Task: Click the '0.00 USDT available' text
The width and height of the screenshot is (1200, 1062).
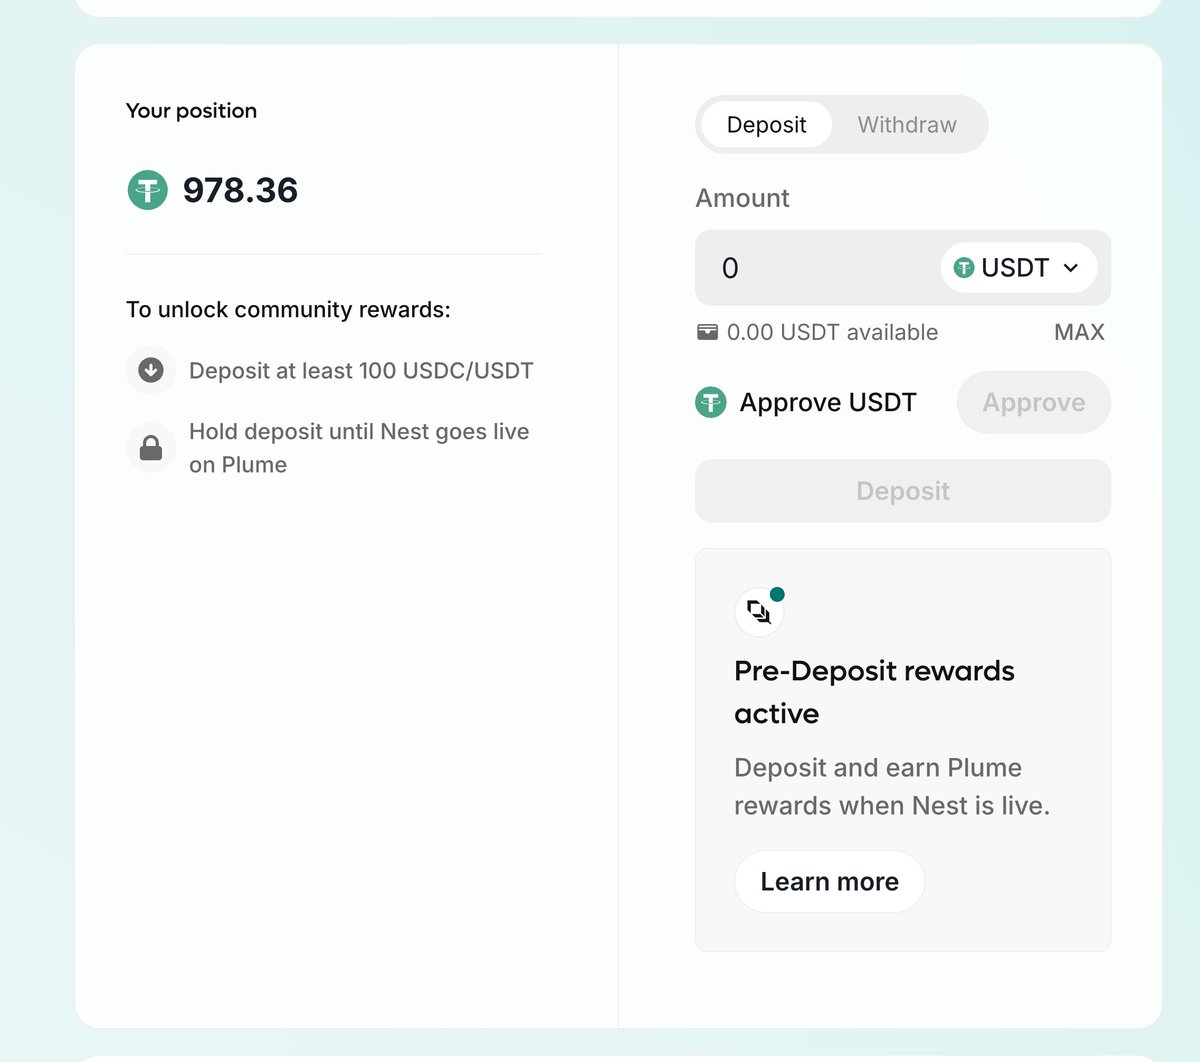Action: pyautogui.click(x=832, y=332)
